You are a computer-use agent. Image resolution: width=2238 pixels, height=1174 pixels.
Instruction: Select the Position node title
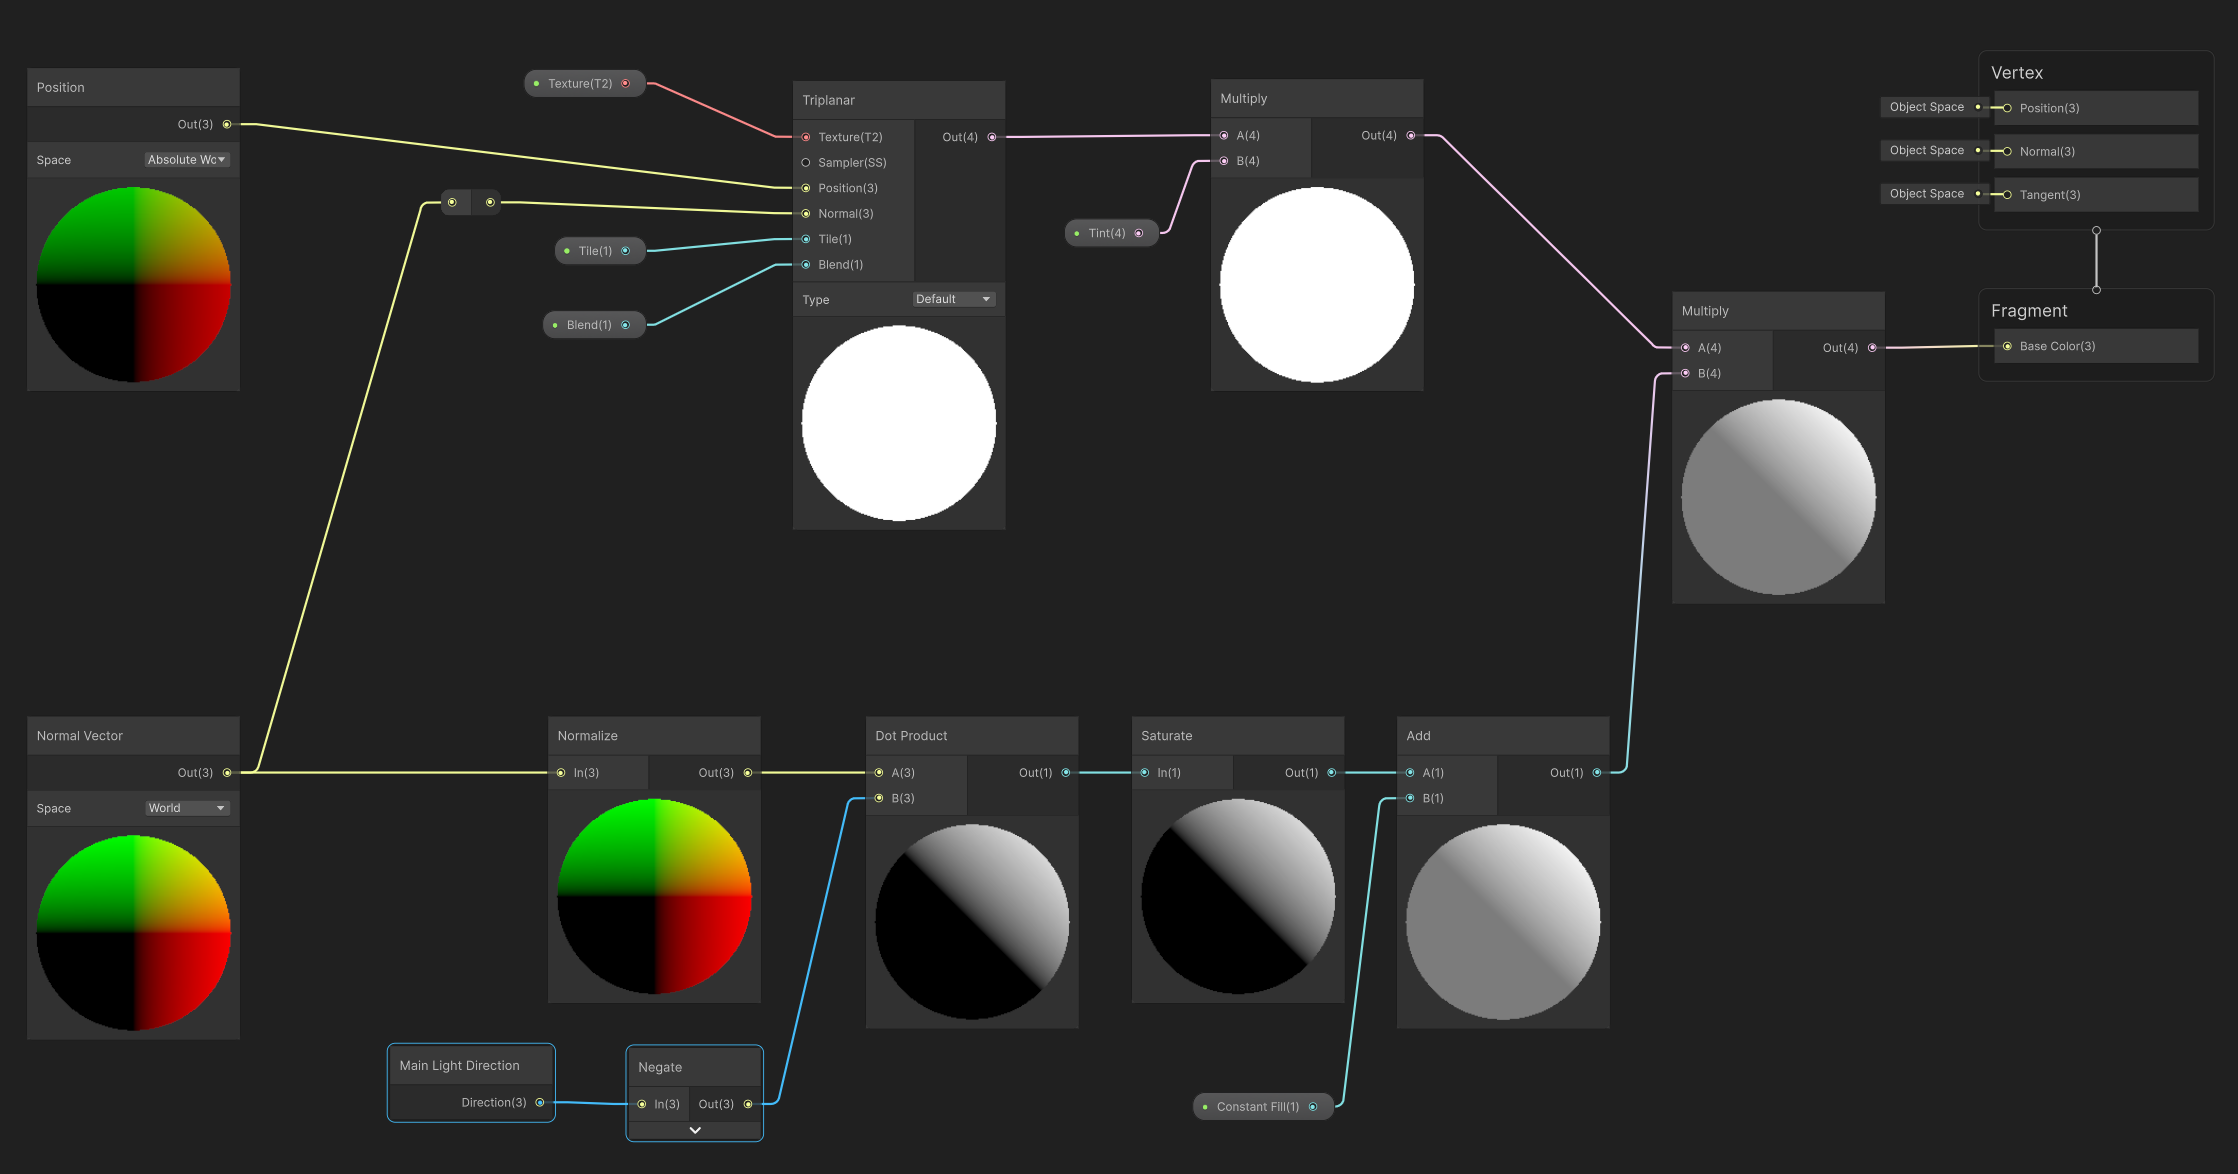[61, 87]
